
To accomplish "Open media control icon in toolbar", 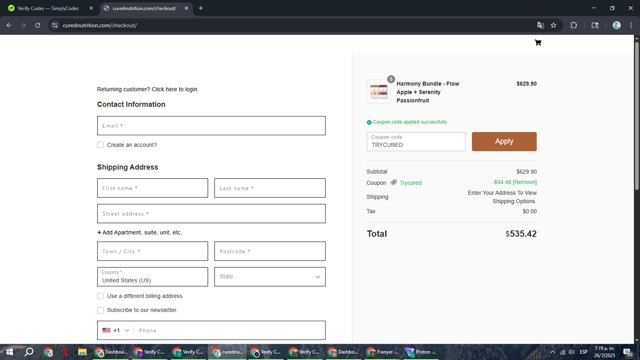I will pyautogui.click(x=595, y=25).
